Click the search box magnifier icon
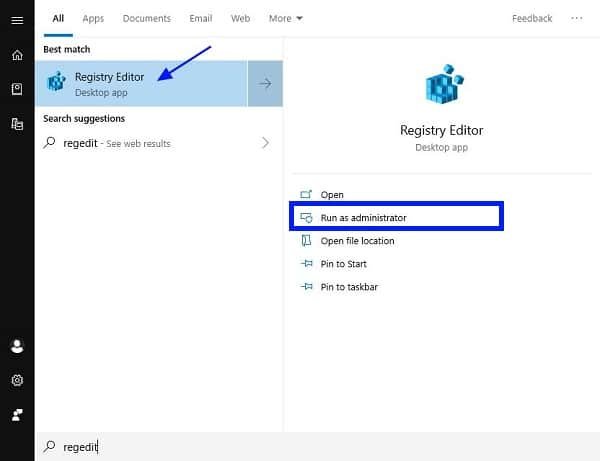Screen dimensions: 600x461 pyautogui.click(x=49, y=446)
